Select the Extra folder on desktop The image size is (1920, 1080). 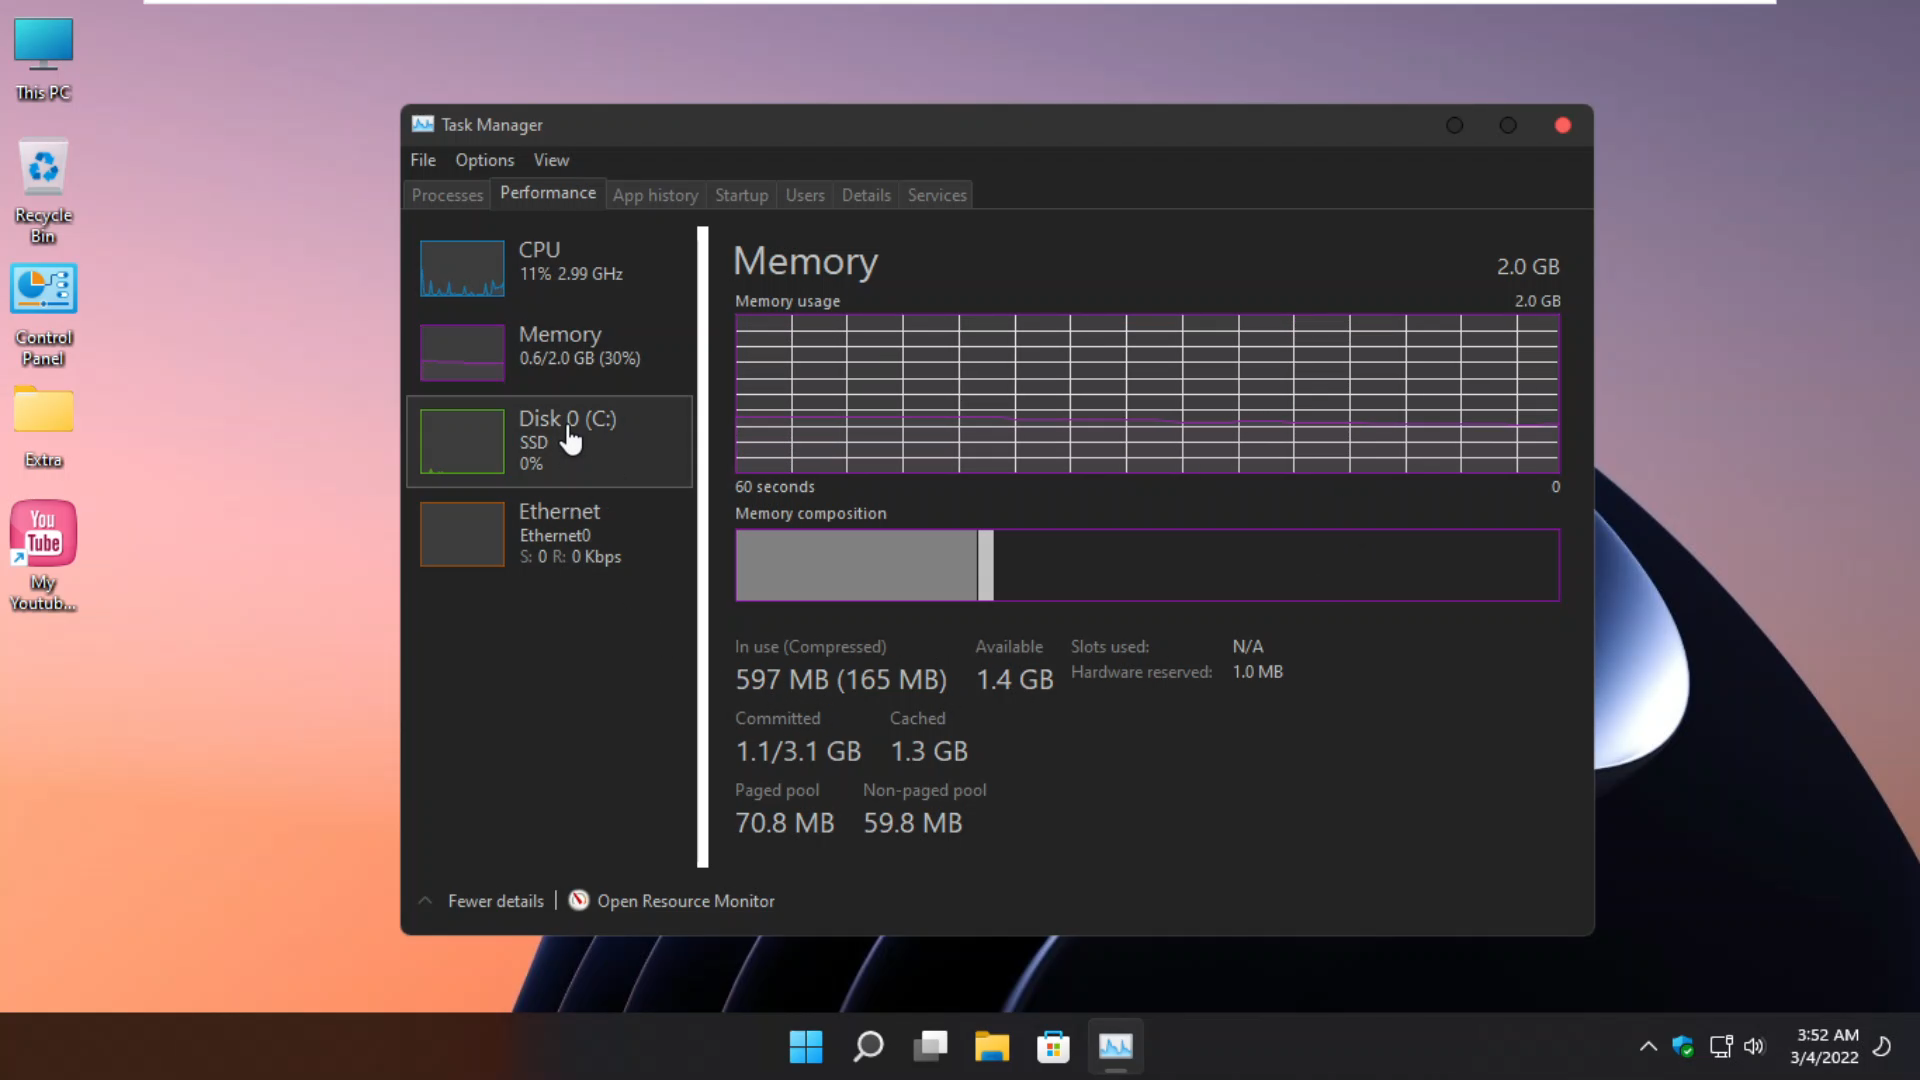43,425
